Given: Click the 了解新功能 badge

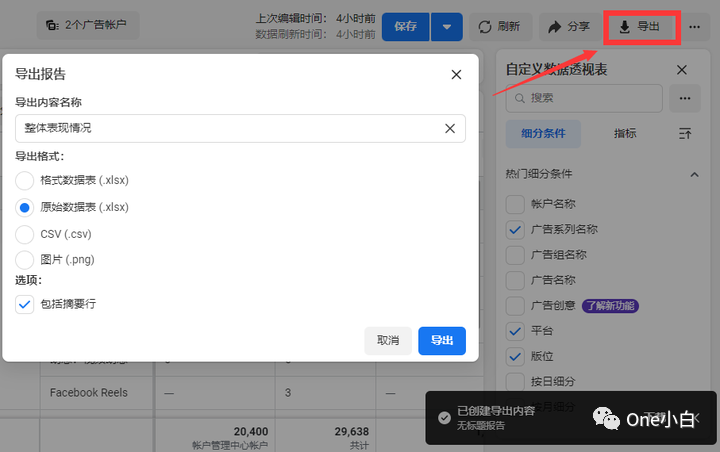Looking at the screenshot, I should (610, 305).
